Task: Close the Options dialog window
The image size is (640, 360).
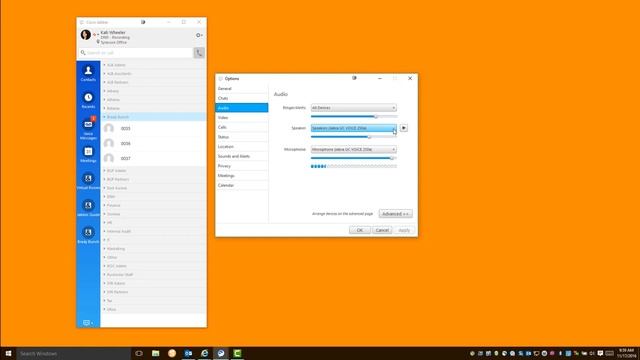Action: pos(410,78)
